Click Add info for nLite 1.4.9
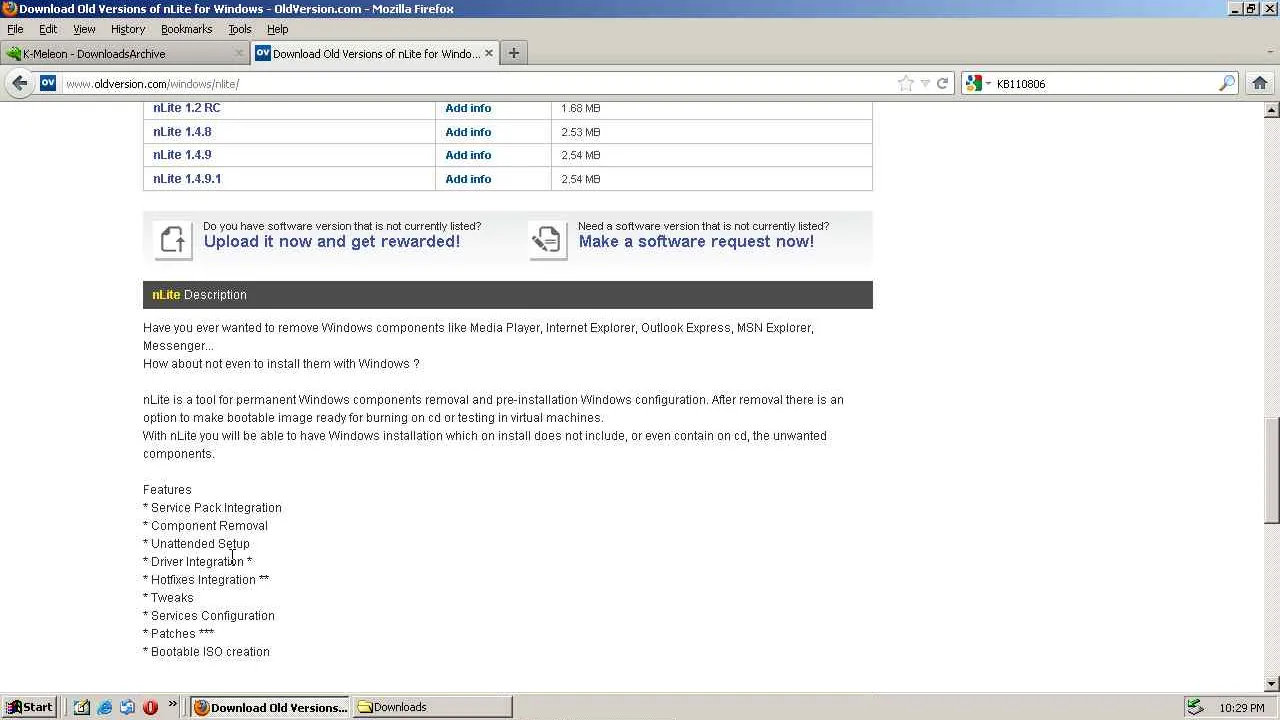 pyautogui.click(x=468, y=155)
